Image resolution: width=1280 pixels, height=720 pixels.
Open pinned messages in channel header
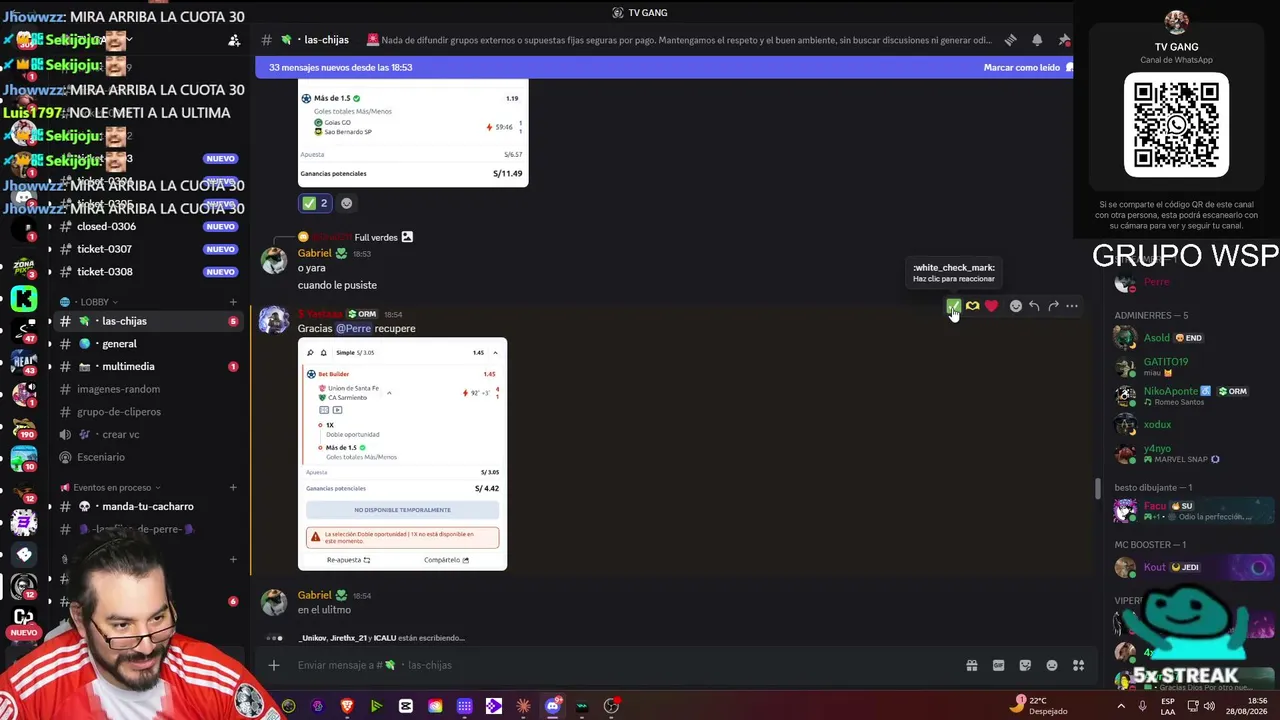1064,40
